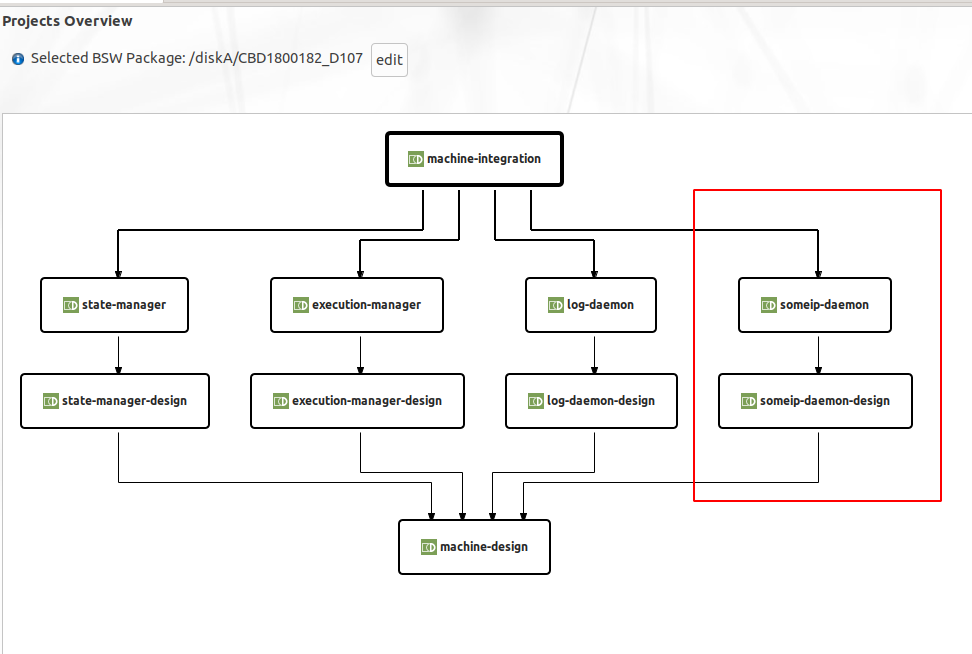Click the state-manager project icon
Screen dimensions: 972x654
[71, 305]
